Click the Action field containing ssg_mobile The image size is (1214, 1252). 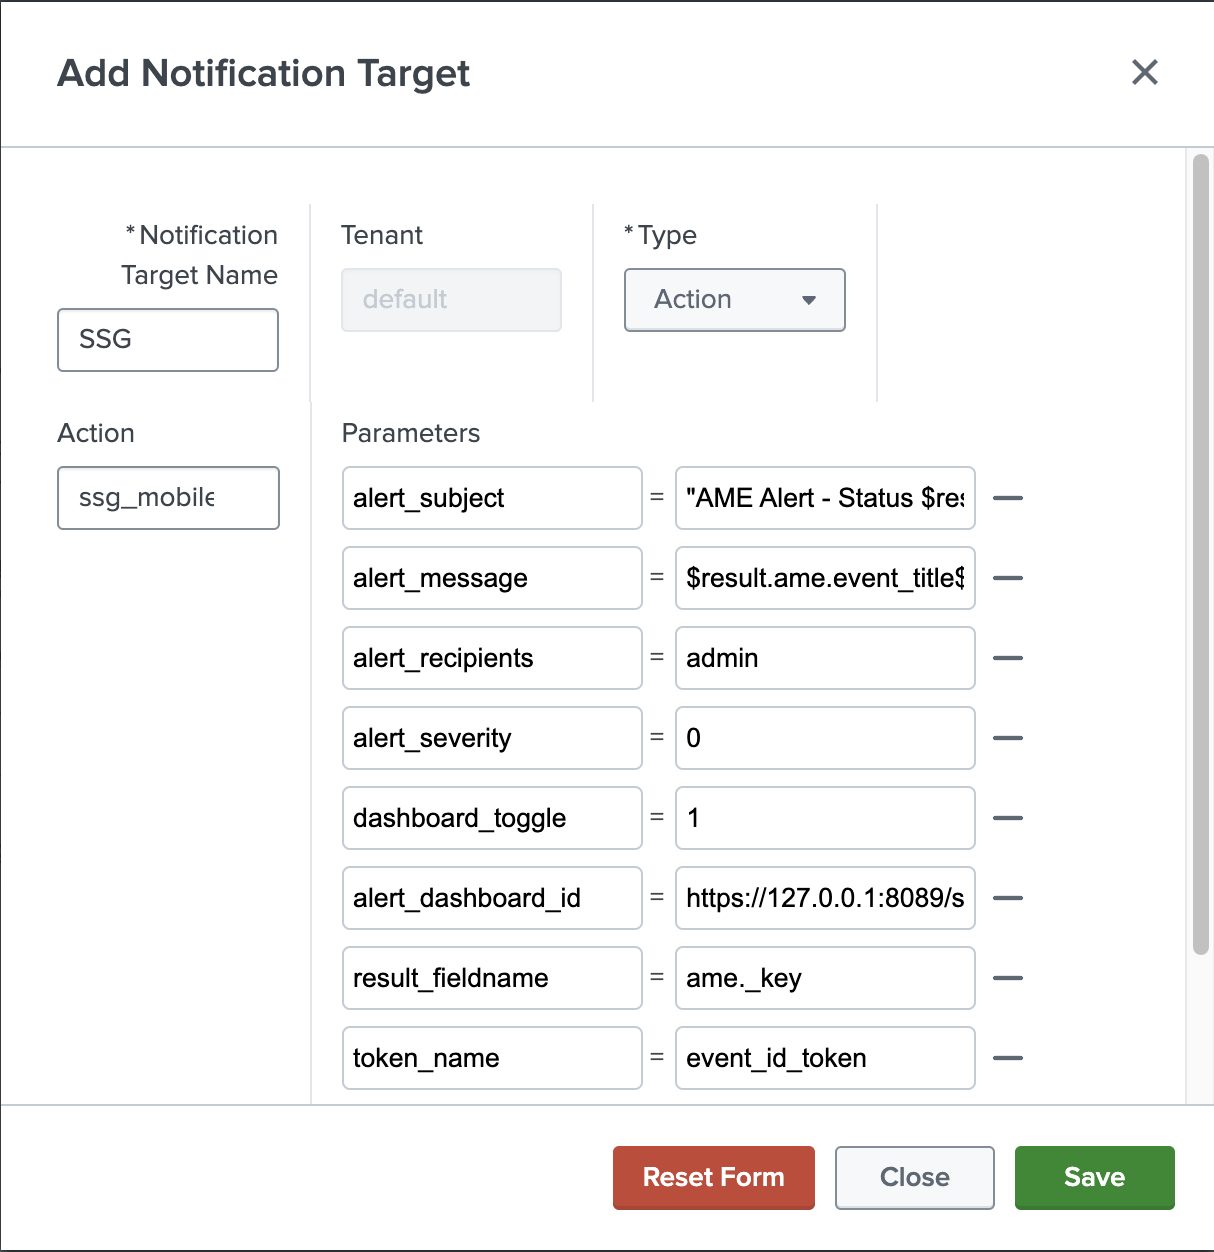coord(167,498)
